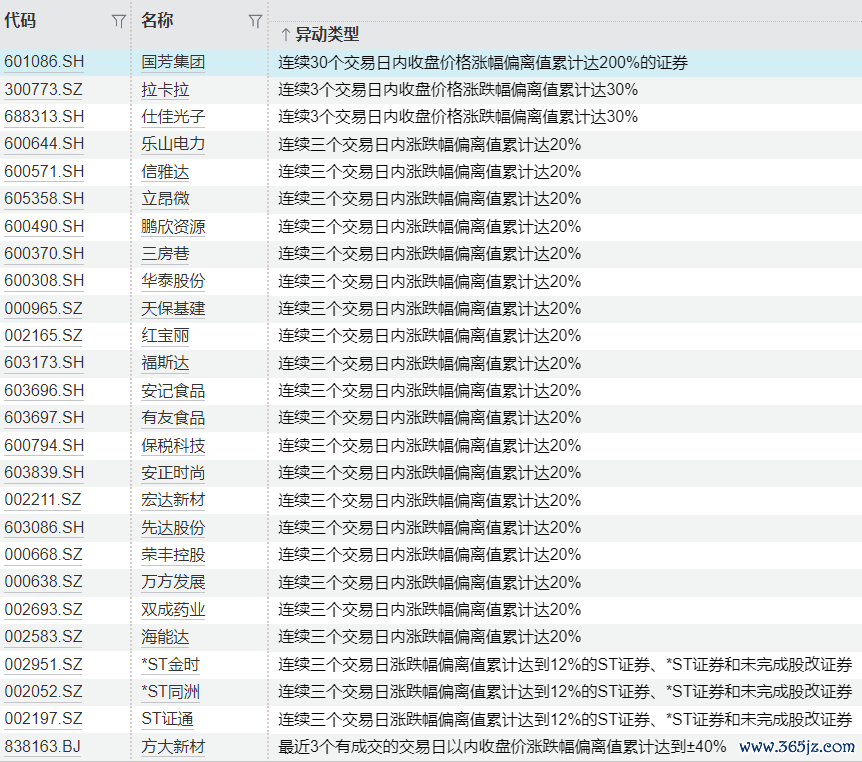The height and width of the screenshot is (762, 862).
Task: Open stock code 002693.SZ
Action: pos(43,609)
